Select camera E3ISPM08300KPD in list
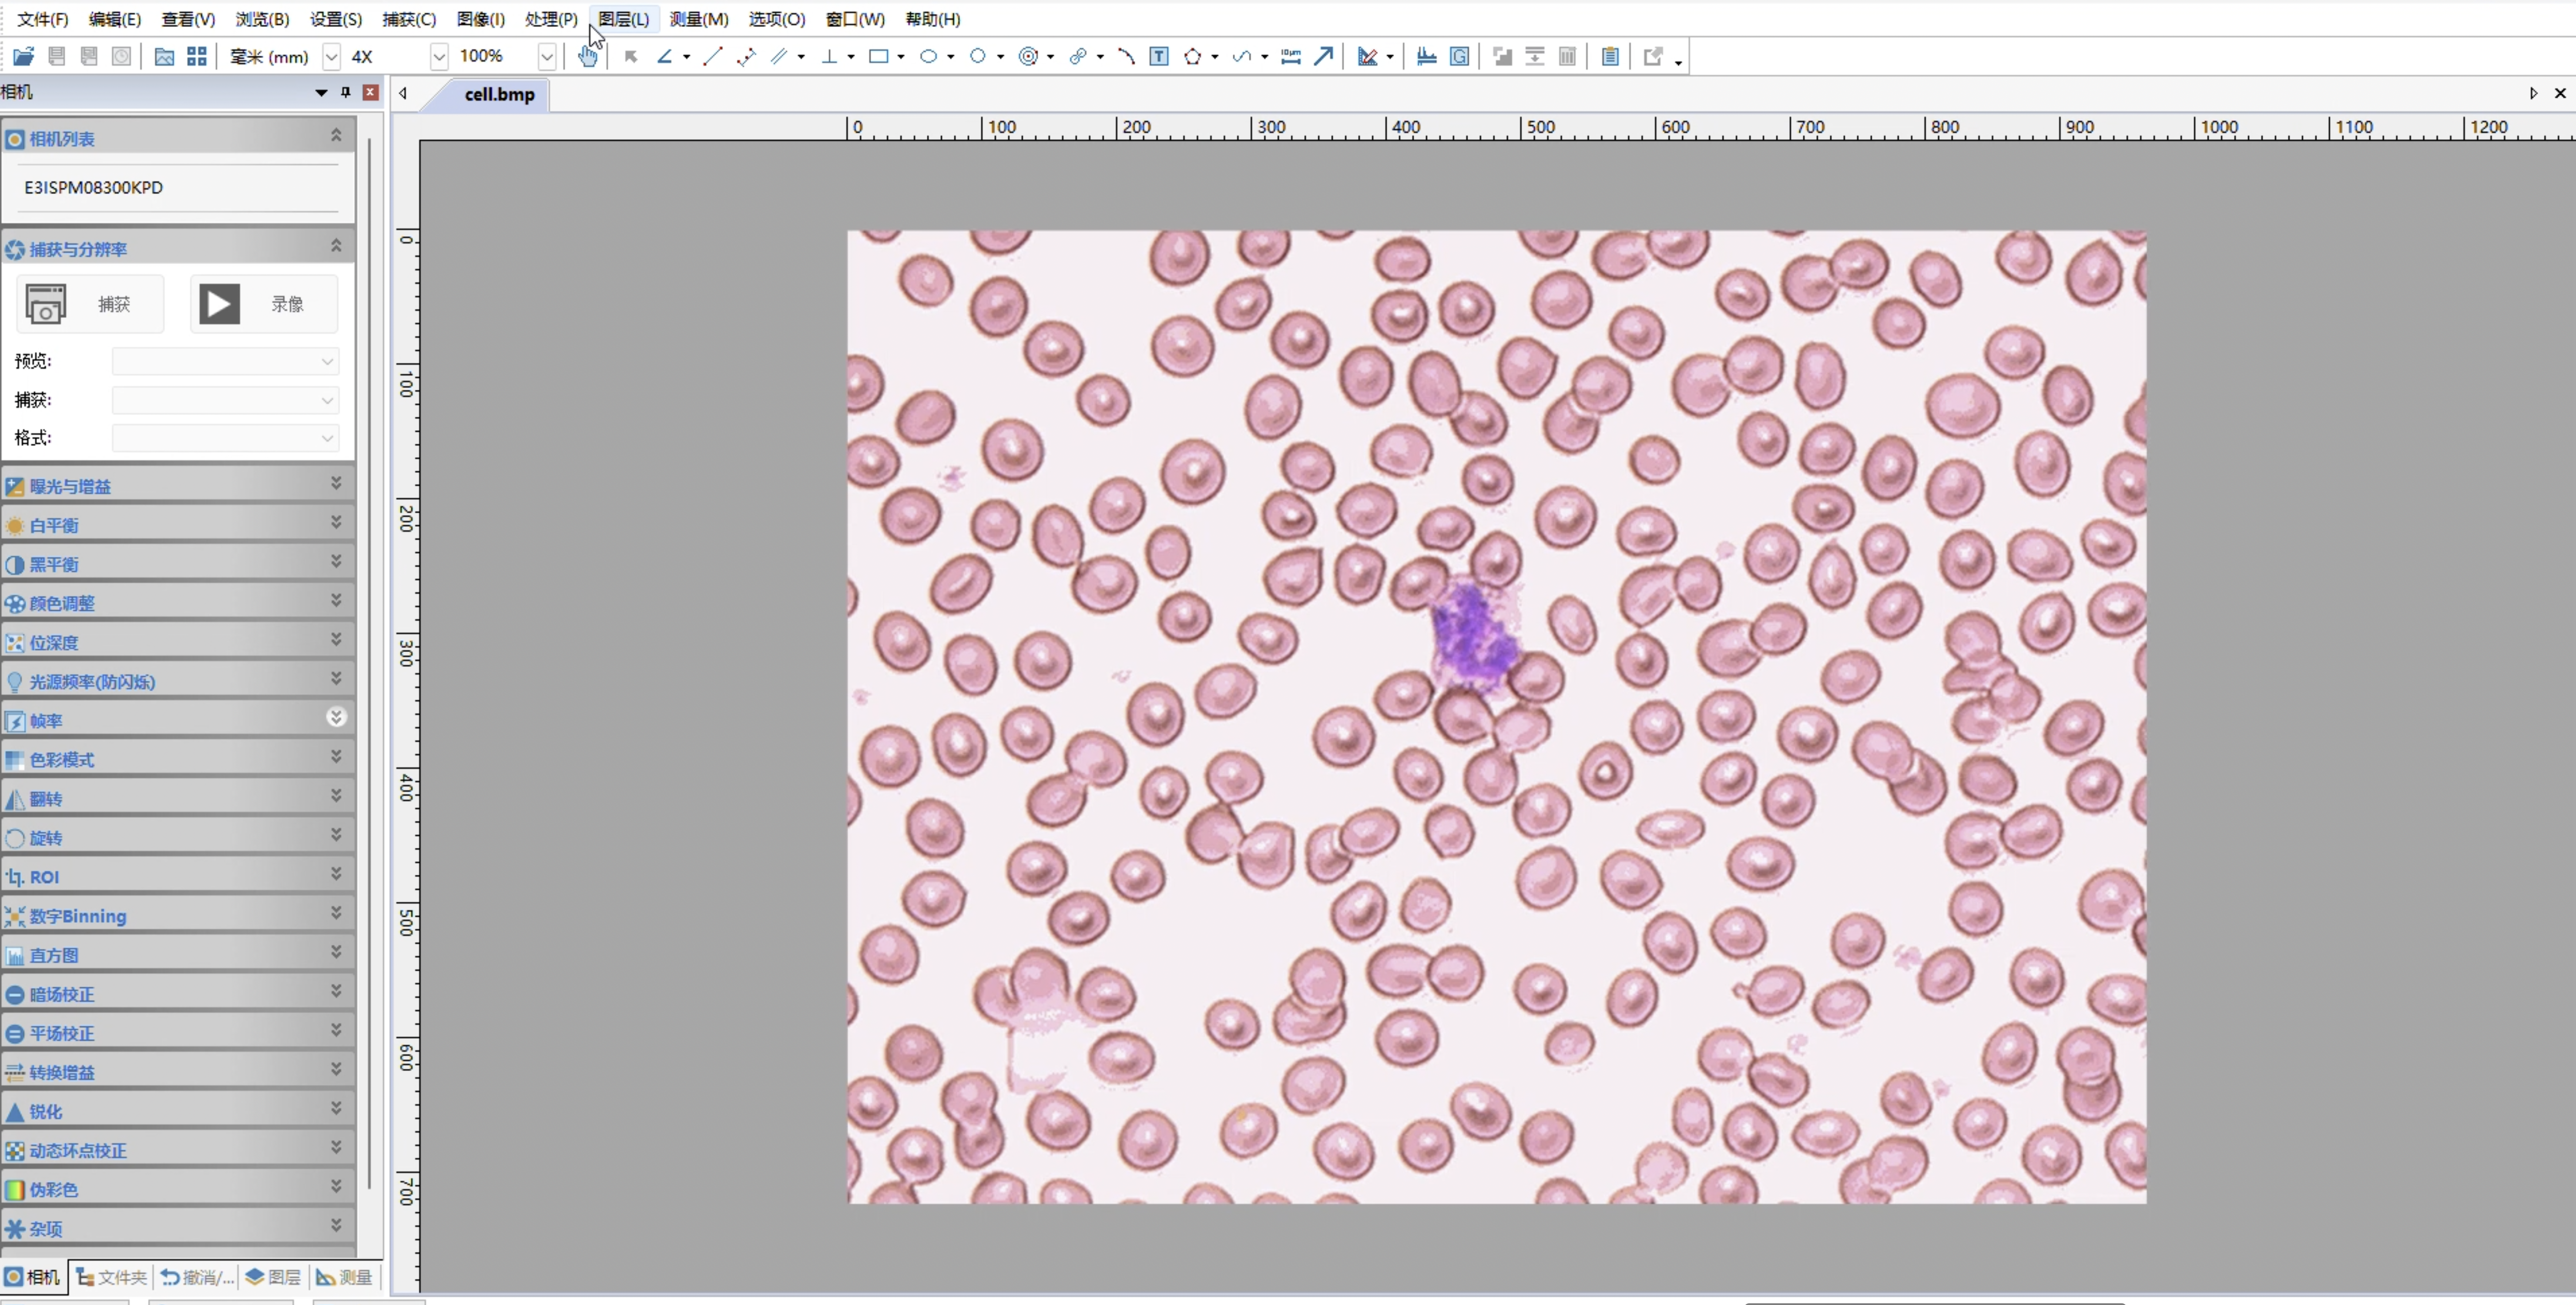 [94, 187]
